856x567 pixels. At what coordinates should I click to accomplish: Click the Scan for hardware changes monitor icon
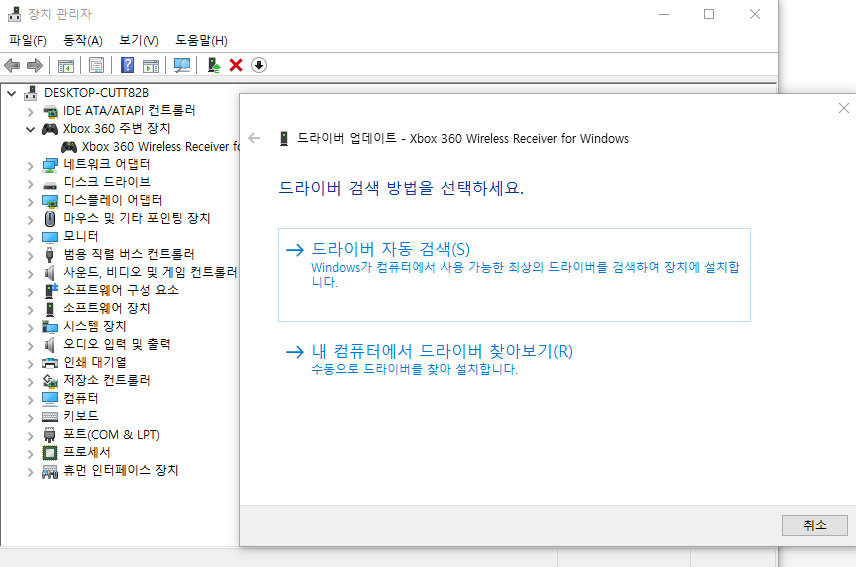tap(182, 65)
